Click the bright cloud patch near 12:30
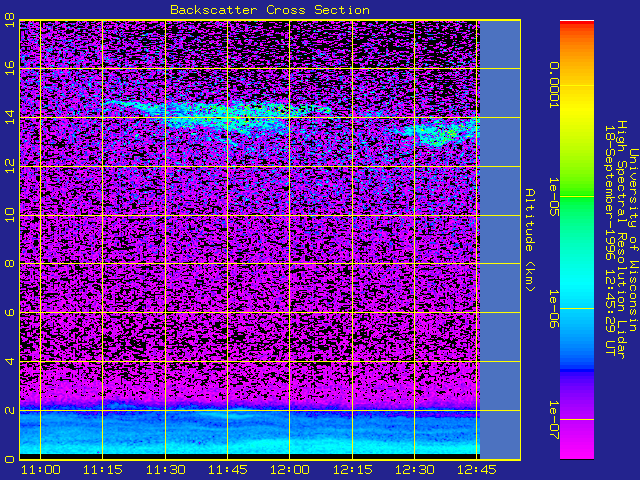The image size is (640, 480). [439, 133]
